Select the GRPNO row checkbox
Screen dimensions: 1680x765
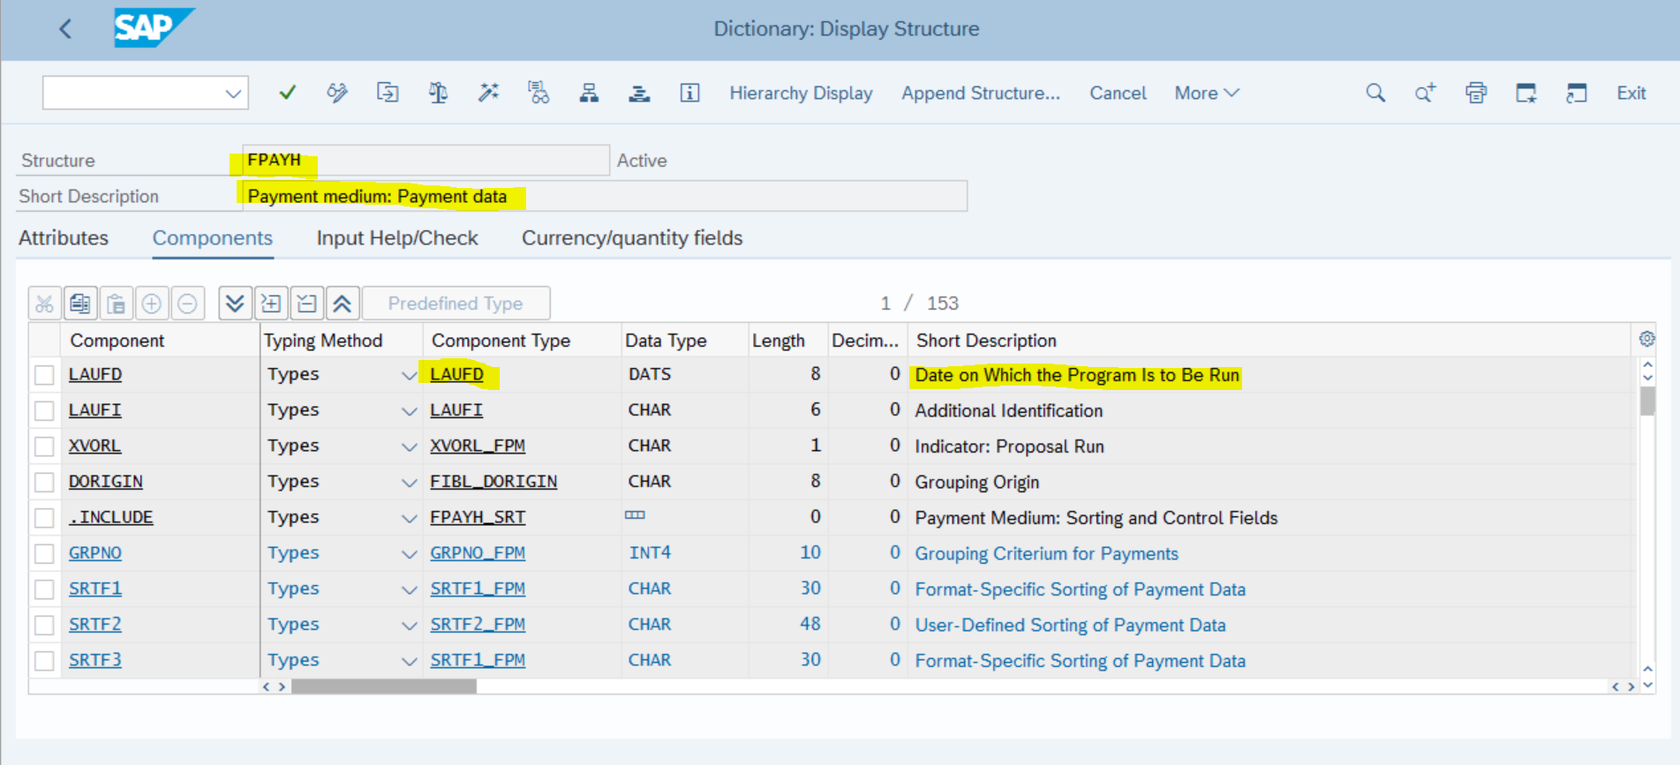click(x=44, y=553)
